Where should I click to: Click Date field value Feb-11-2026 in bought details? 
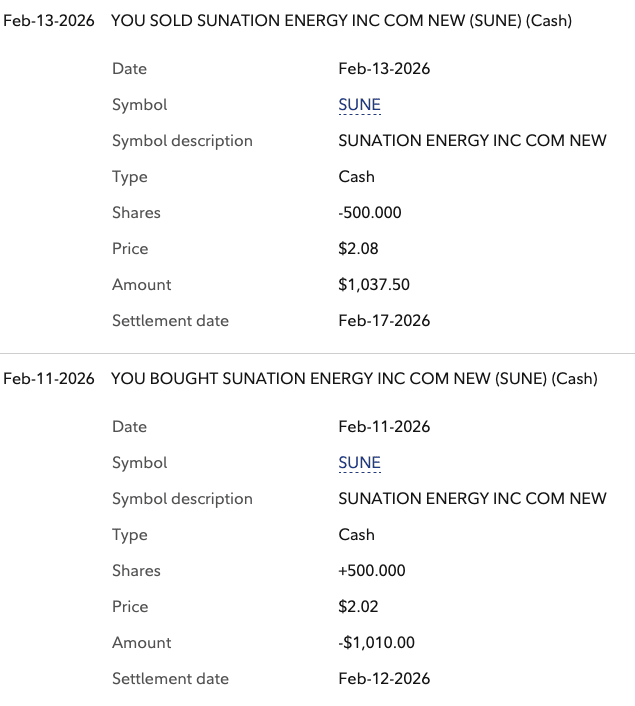384,427
